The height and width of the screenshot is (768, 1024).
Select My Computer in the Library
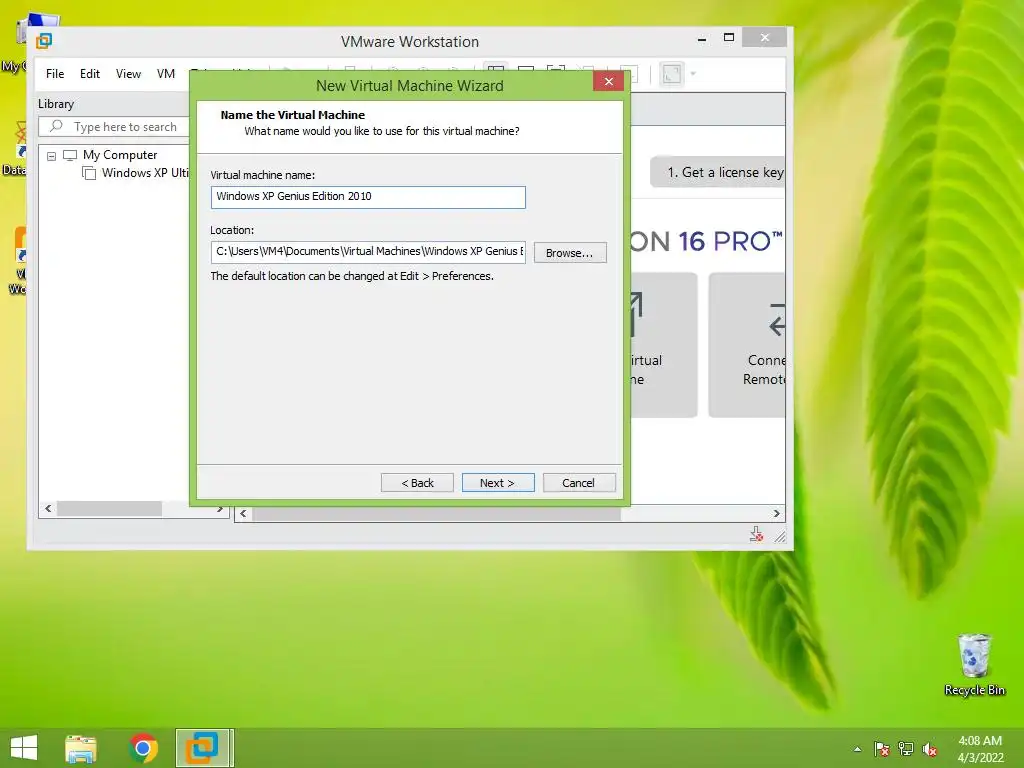(120, 155)
